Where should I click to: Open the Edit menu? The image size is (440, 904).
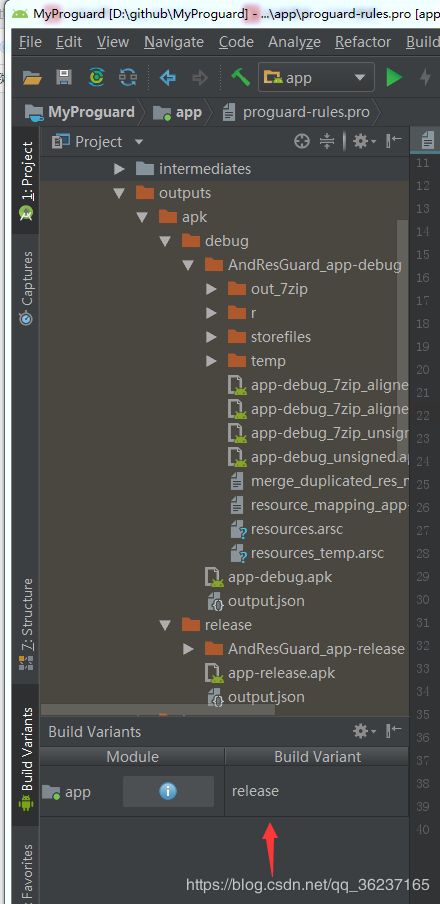69,42
